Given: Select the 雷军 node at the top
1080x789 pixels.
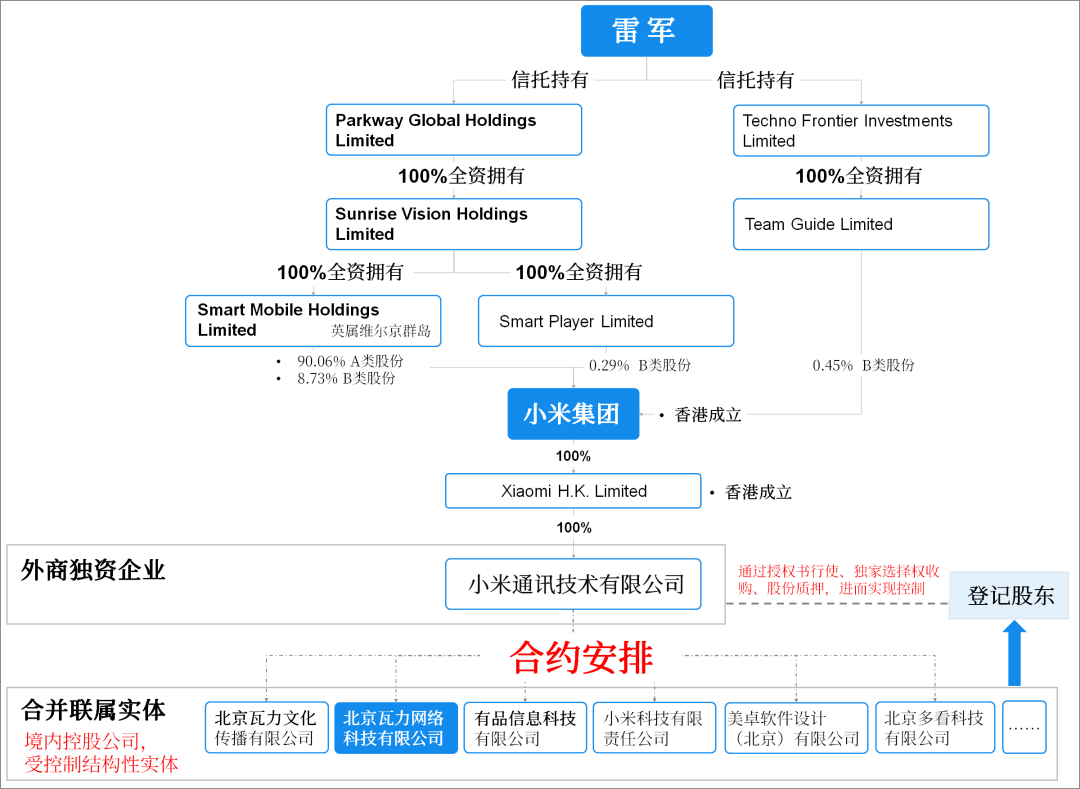Looking at the screenshot, I should (x=646, y=31).
